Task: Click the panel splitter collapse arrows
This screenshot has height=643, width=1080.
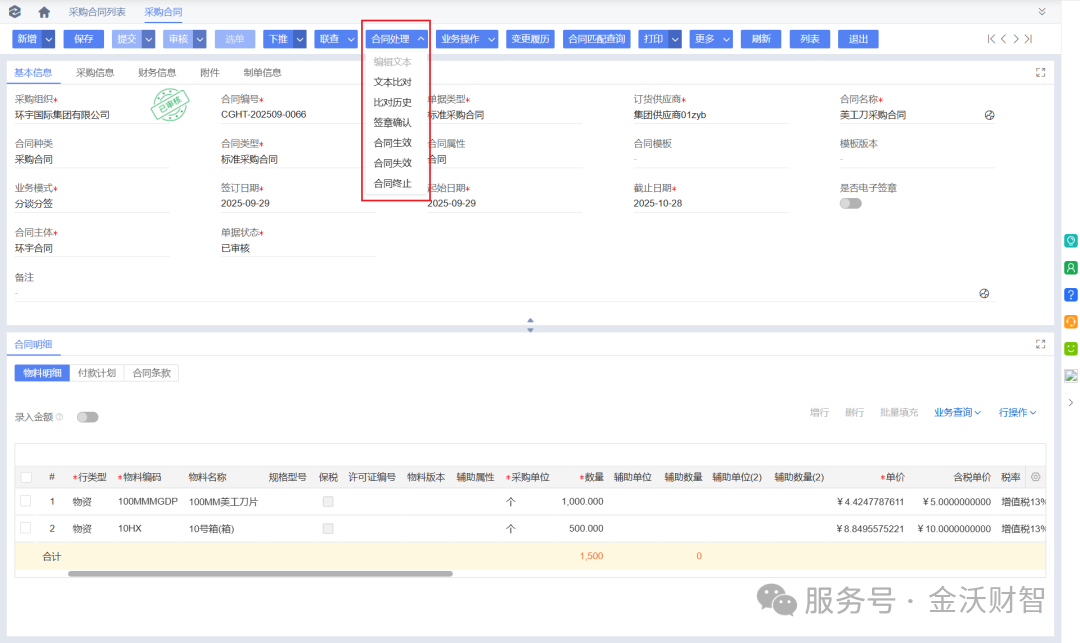Action: [530, 325]
